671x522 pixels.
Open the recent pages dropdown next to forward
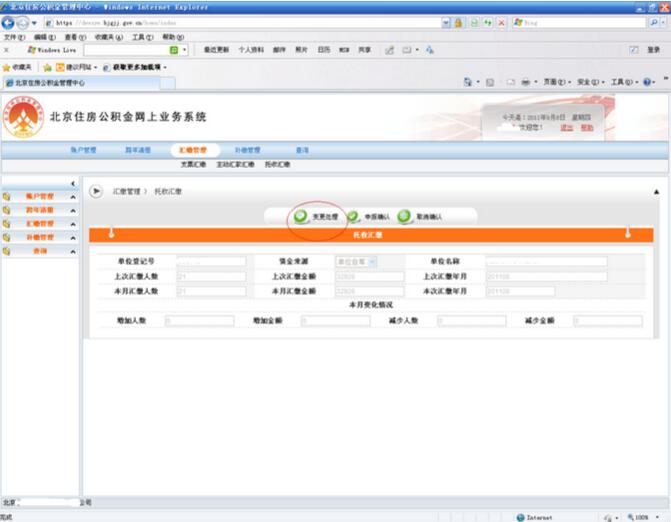(34, 23)
